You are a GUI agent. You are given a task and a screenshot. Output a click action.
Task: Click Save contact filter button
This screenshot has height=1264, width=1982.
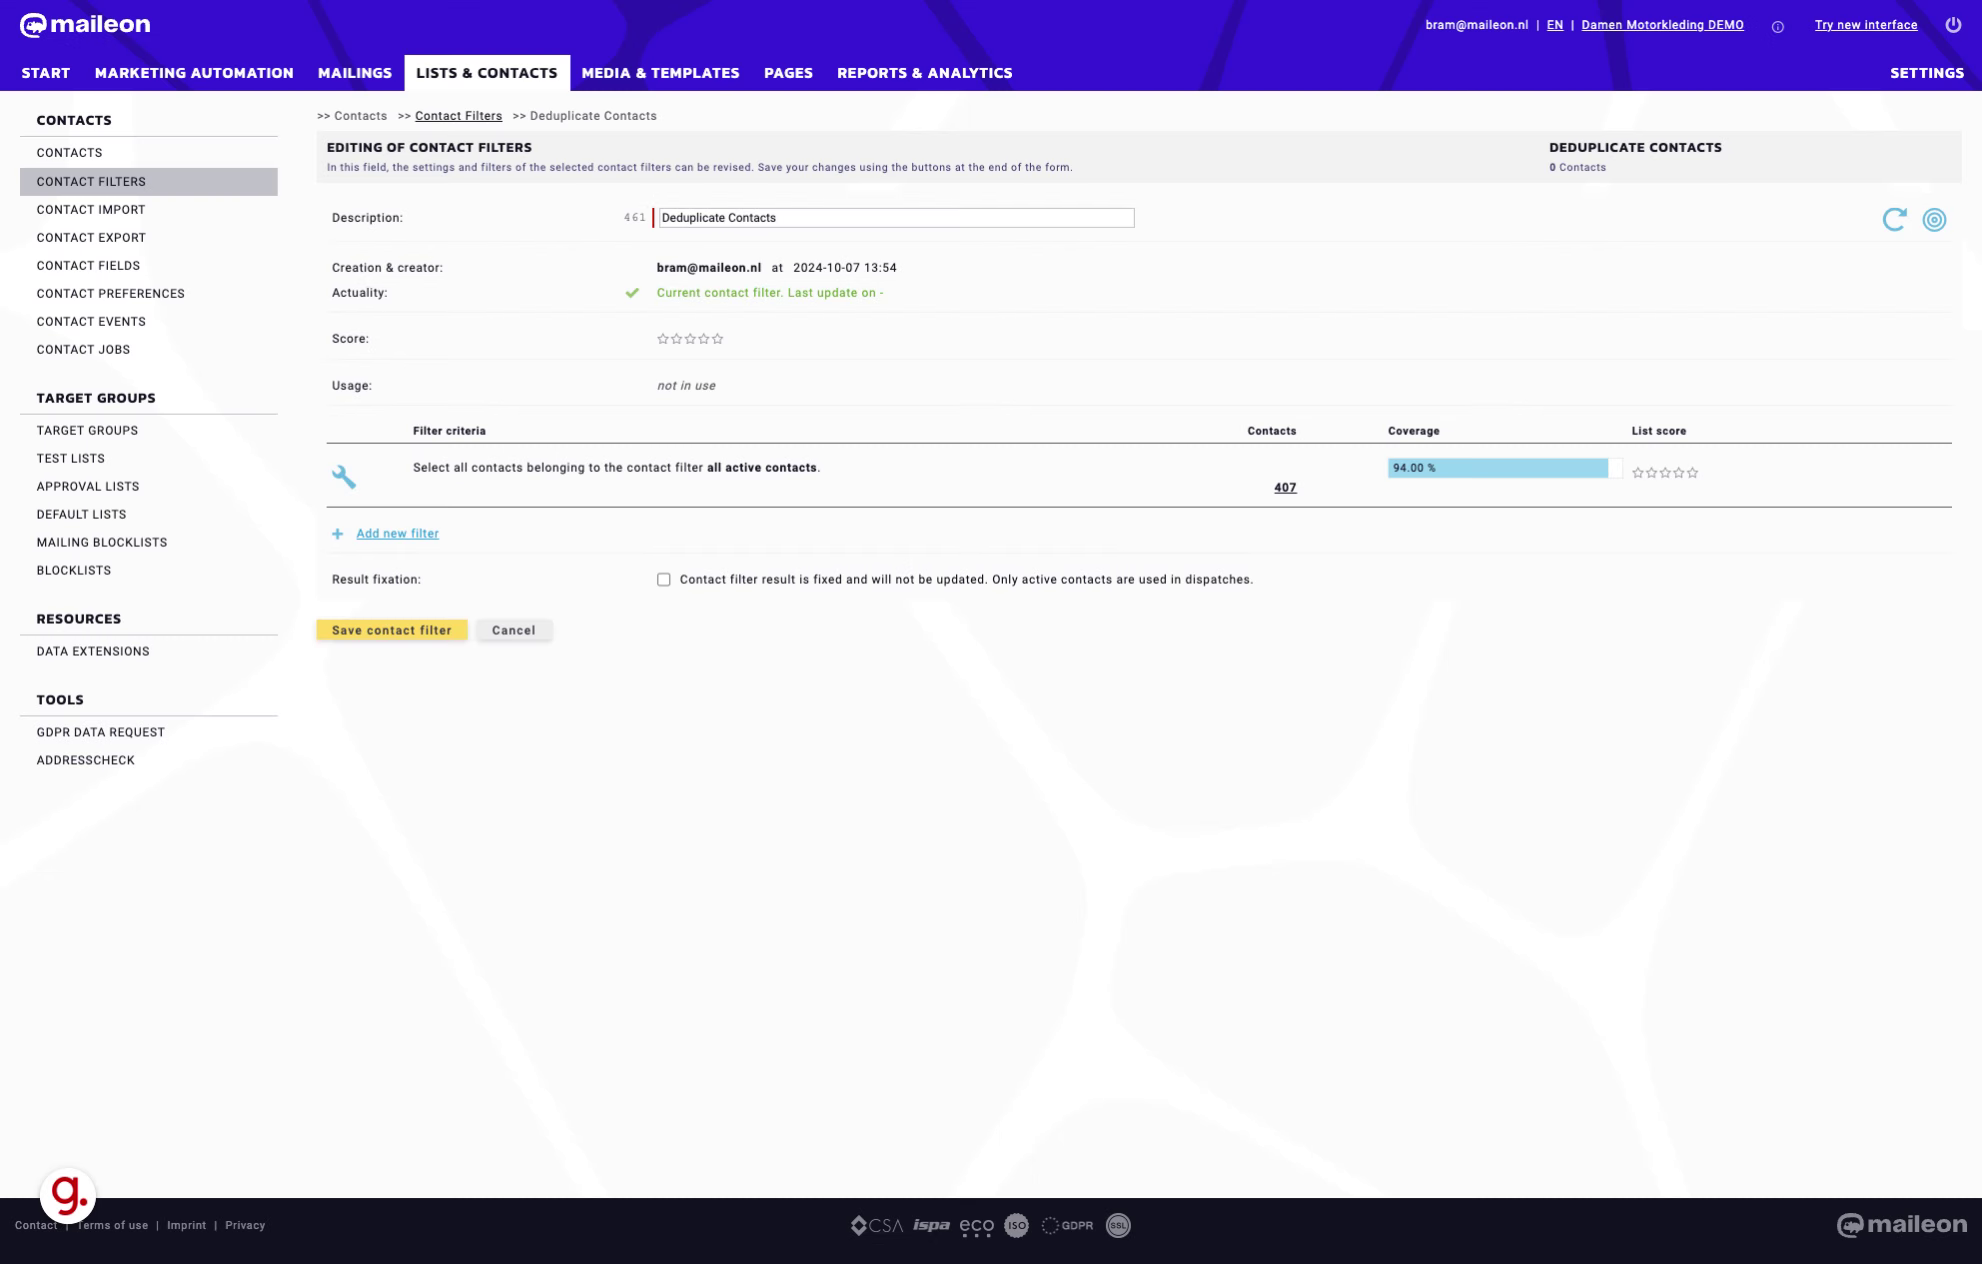click(392, 630)
